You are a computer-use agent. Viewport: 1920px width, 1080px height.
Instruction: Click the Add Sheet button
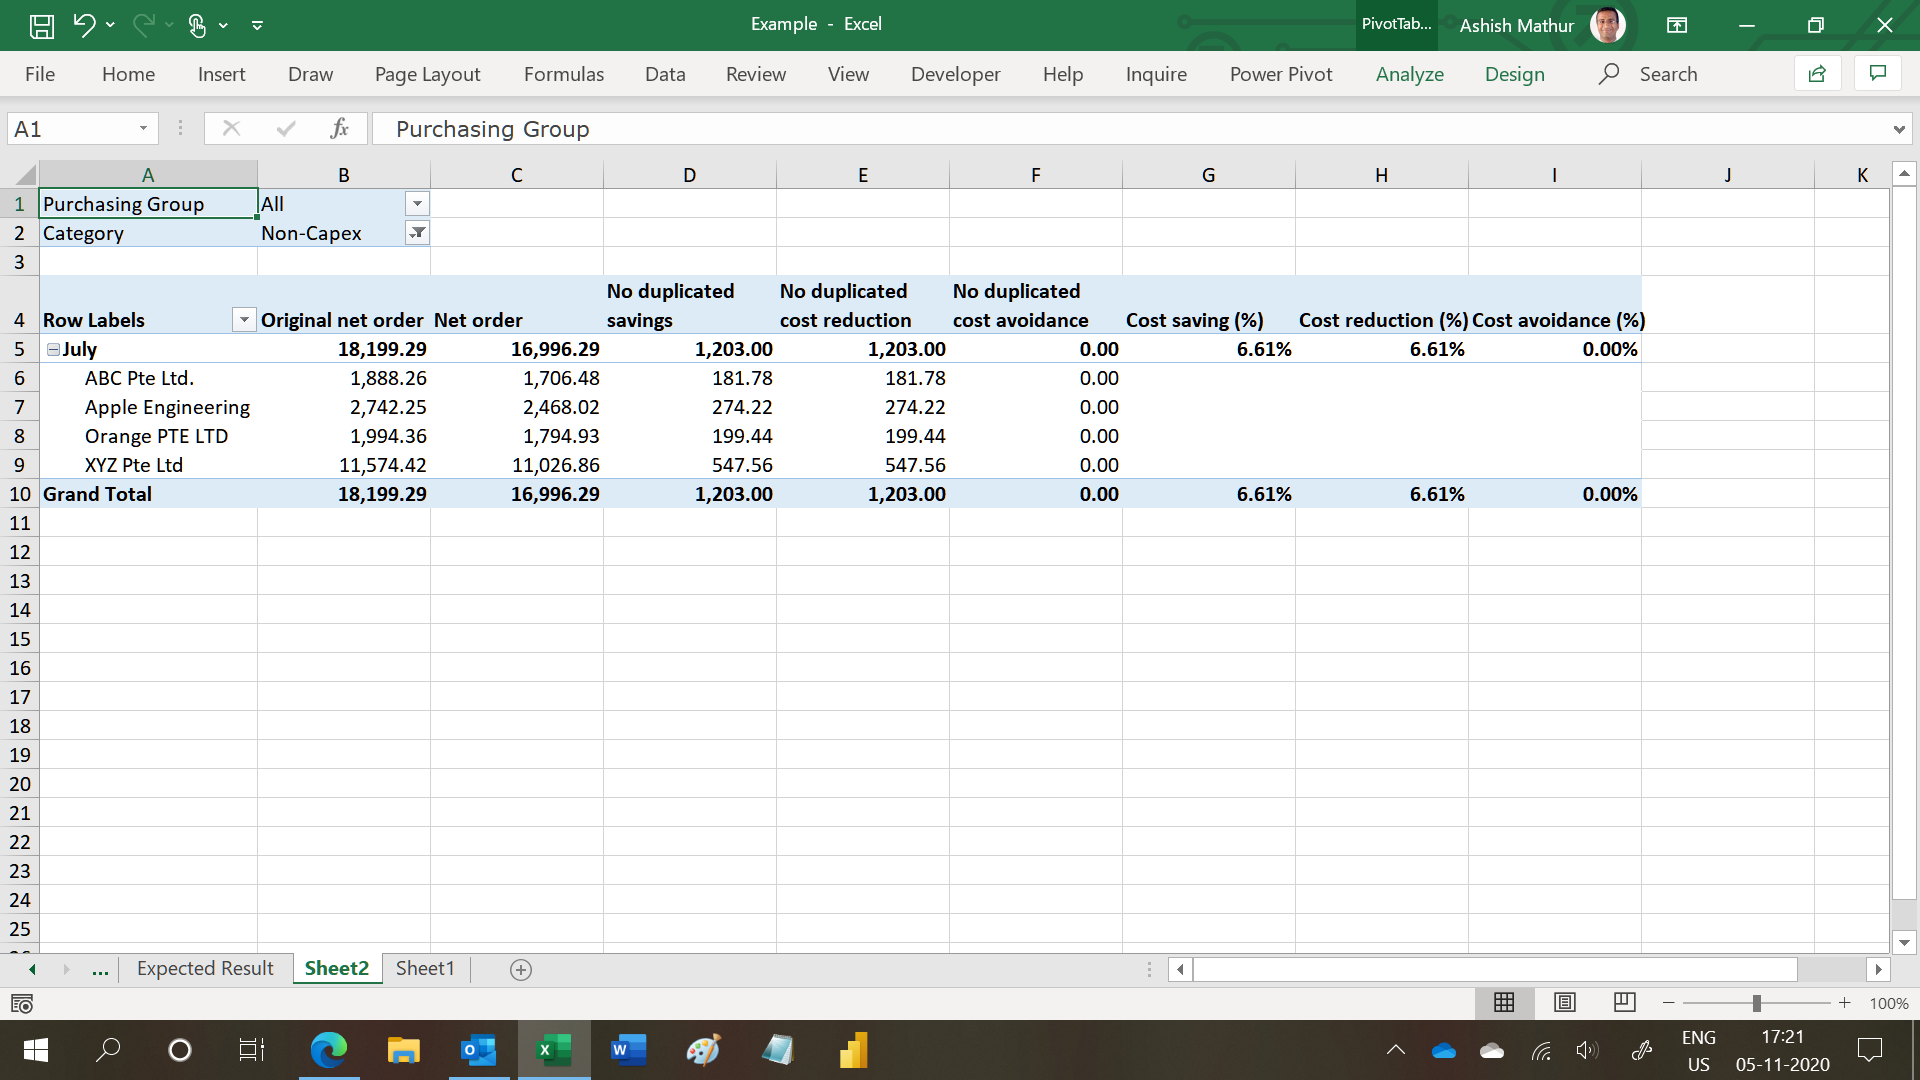point(520,969)
